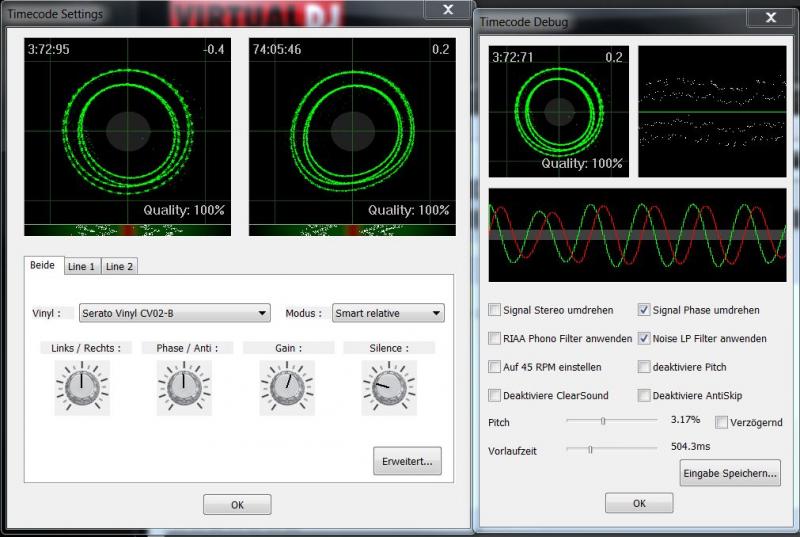Click Eingabe Speichern... button
This screenshot has width=800, height=537.
[x=730, y=473]
